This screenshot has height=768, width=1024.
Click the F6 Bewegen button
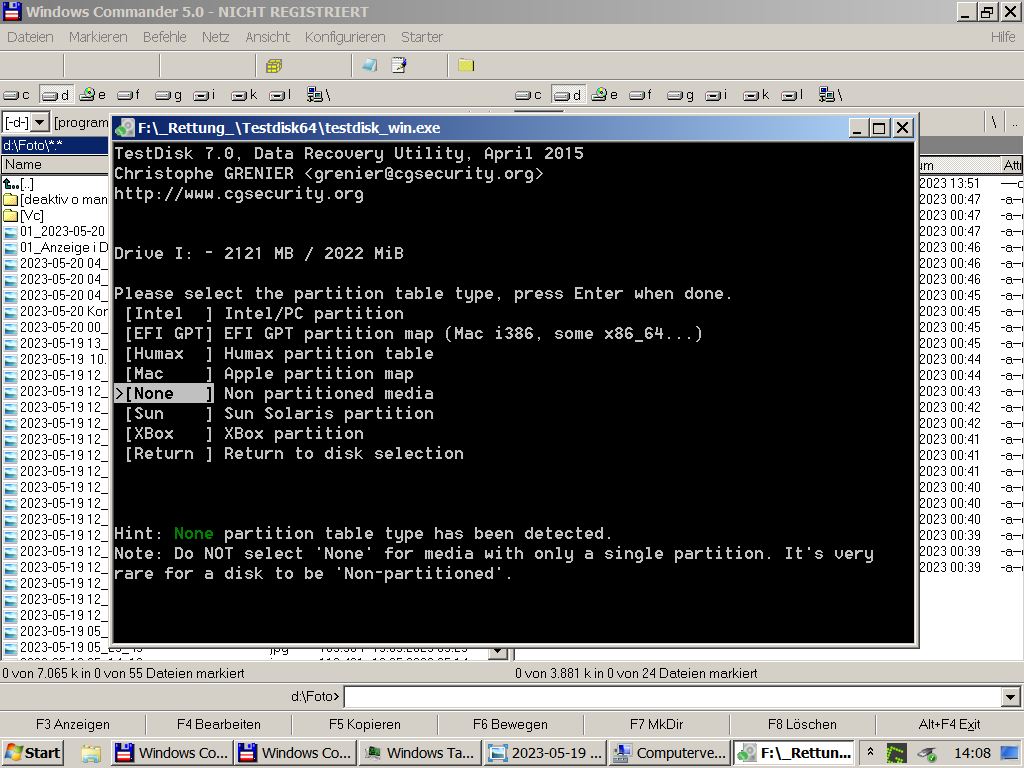pyautogui.click(x=510, y=724)
